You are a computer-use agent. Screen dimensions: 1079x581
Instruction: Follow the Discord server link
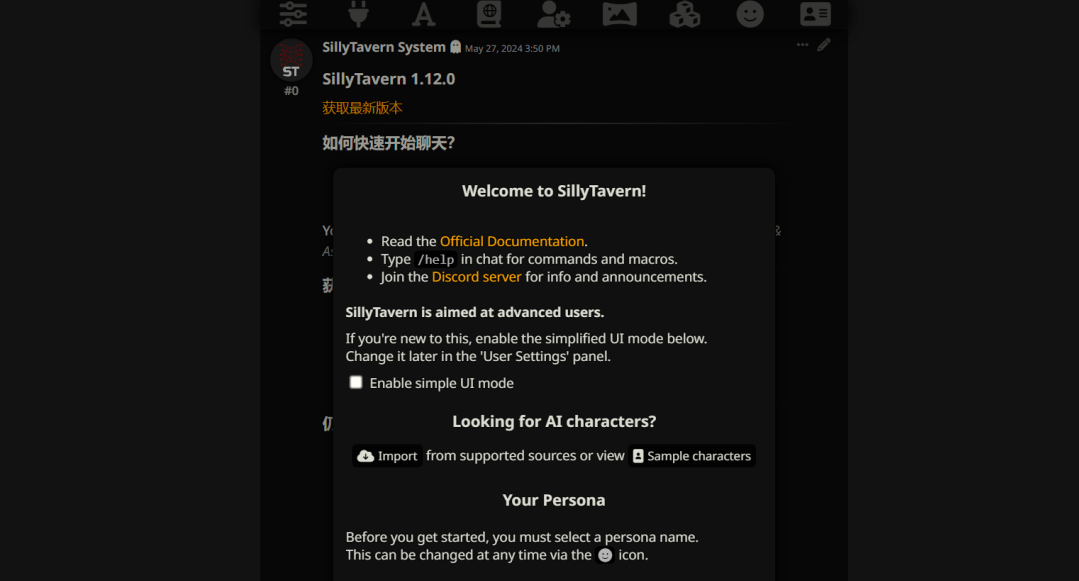click(477, 277)
